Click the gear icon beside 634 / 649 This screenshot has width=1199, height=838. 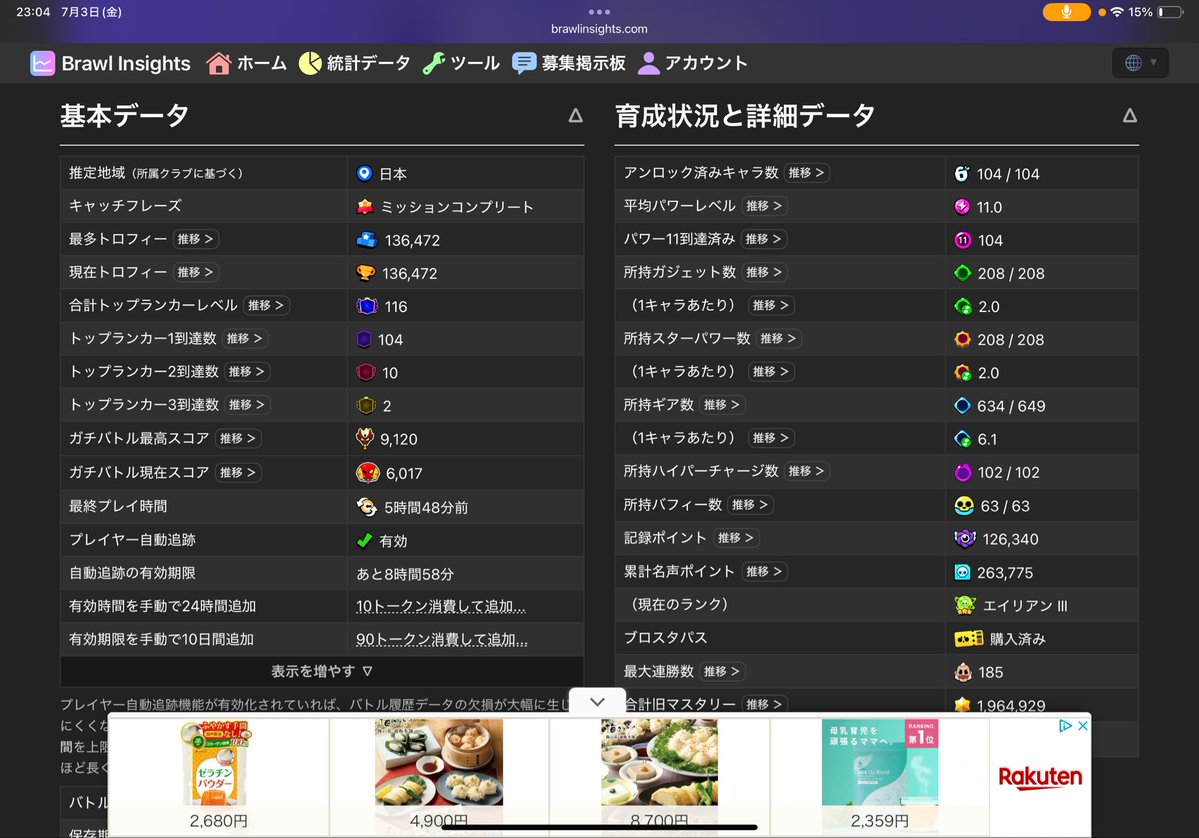[963, 405]
